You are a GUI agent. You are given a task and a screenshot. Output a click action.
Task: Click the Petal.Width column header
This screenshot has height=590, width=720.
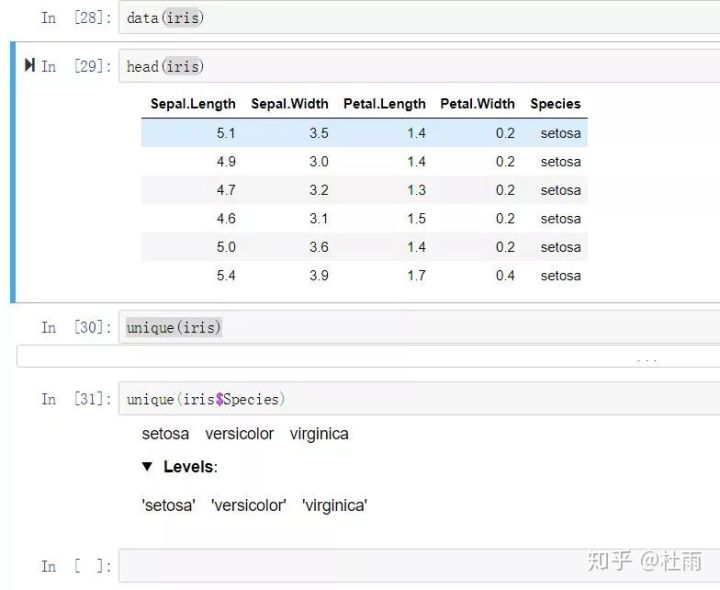(478, 104)
